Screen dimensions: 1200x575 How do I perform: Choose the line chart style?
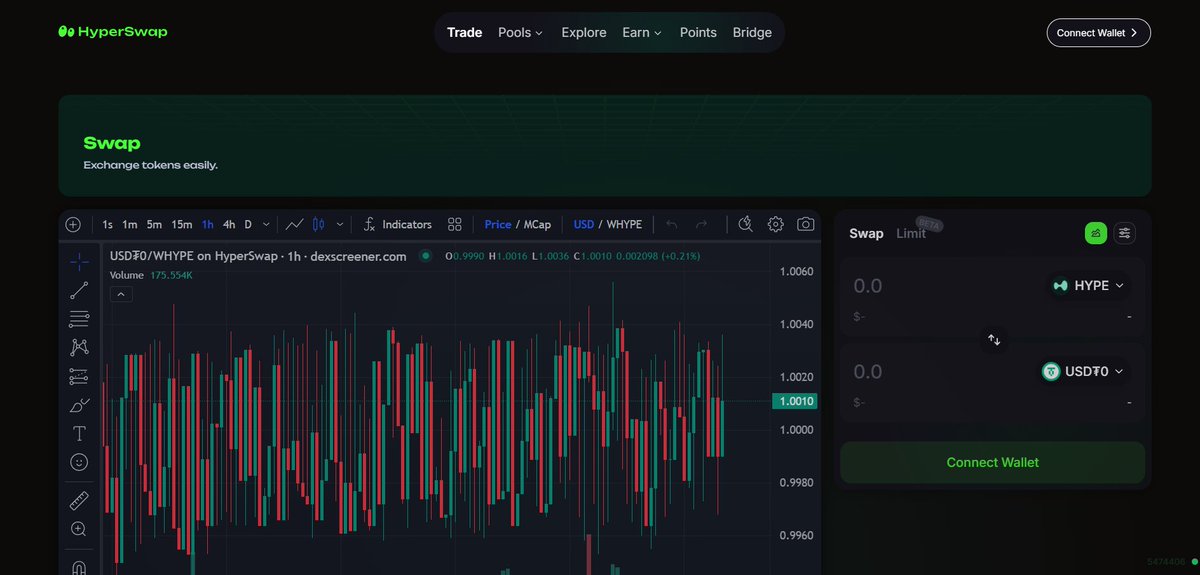click(295, 224)
